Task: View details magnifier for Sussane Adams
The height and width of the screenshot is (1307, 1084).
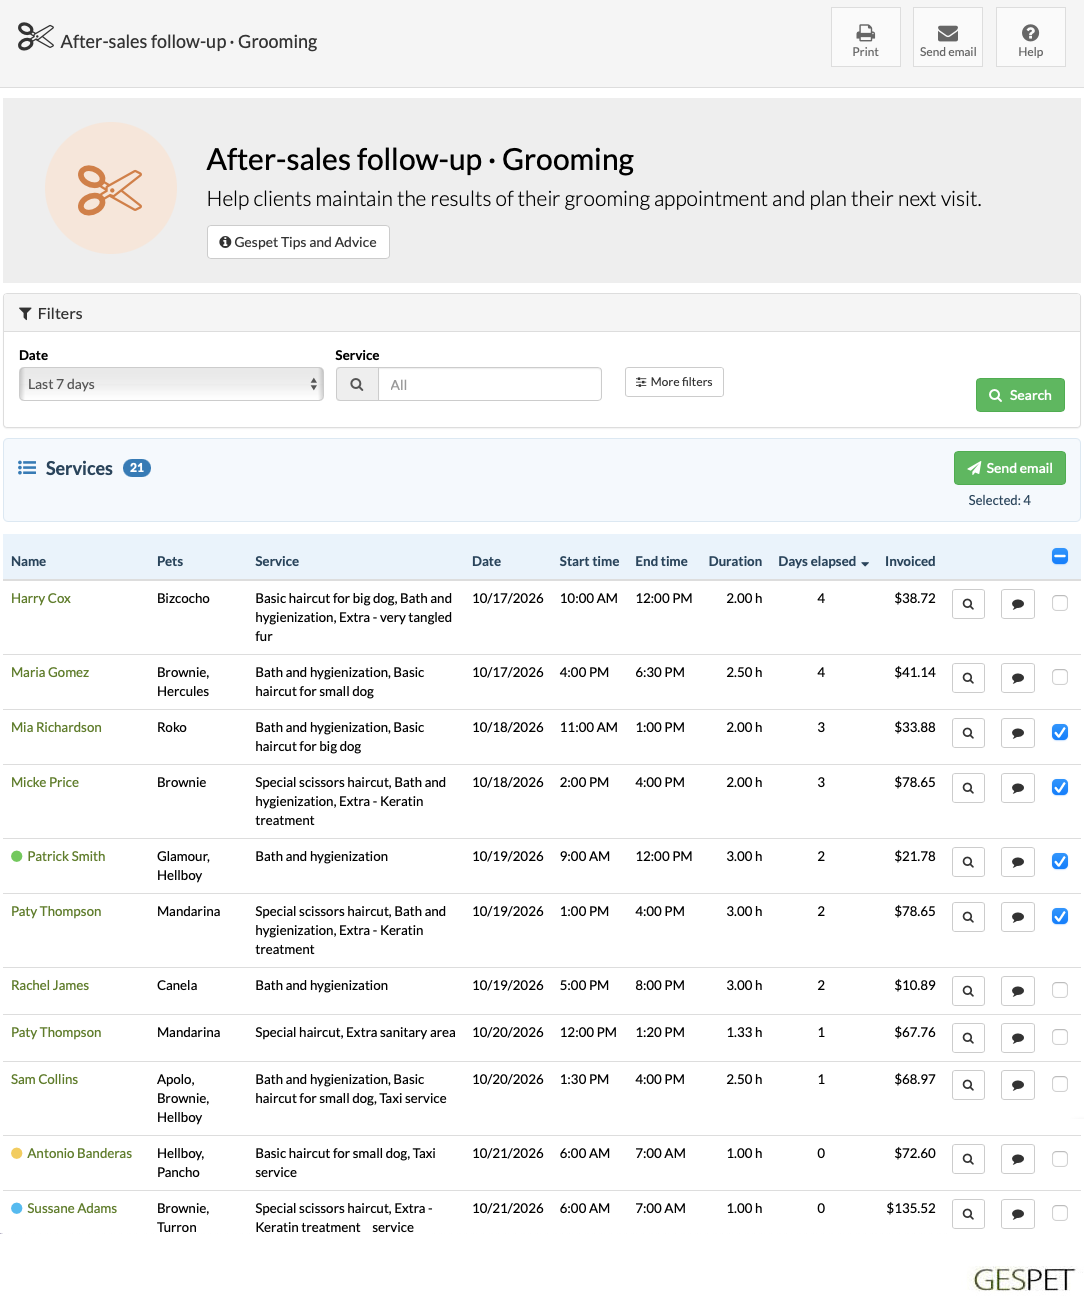Action: tap(968, 1214)
